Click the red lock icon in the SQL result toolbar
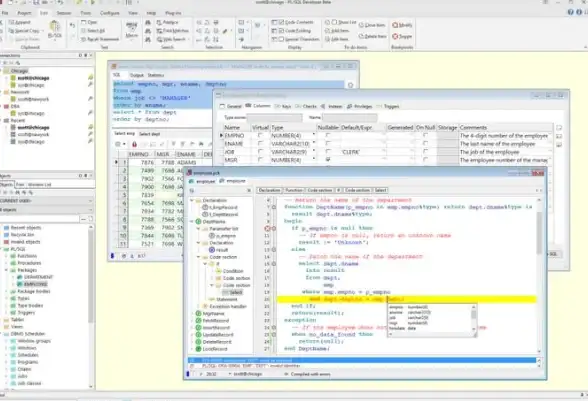This screenshot has height=401, width=588. [134, 144]
